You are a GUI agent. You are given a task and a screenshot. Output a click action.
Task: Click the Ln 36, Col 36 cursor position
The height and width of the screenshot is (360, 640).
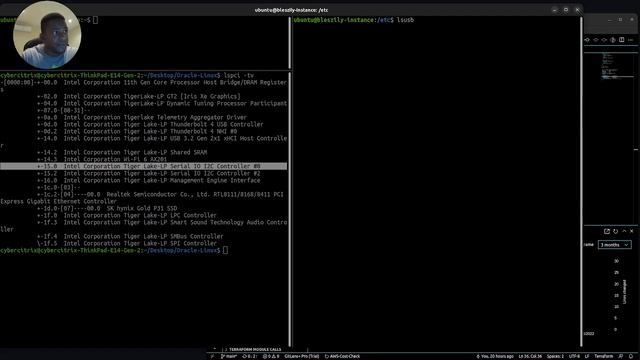click(x=530, y=356)
